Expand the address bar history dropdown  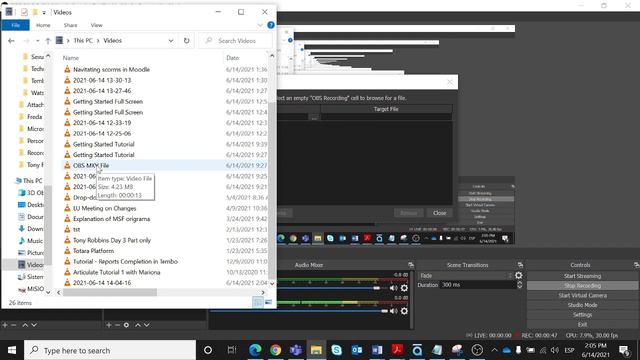pos(171,41)
